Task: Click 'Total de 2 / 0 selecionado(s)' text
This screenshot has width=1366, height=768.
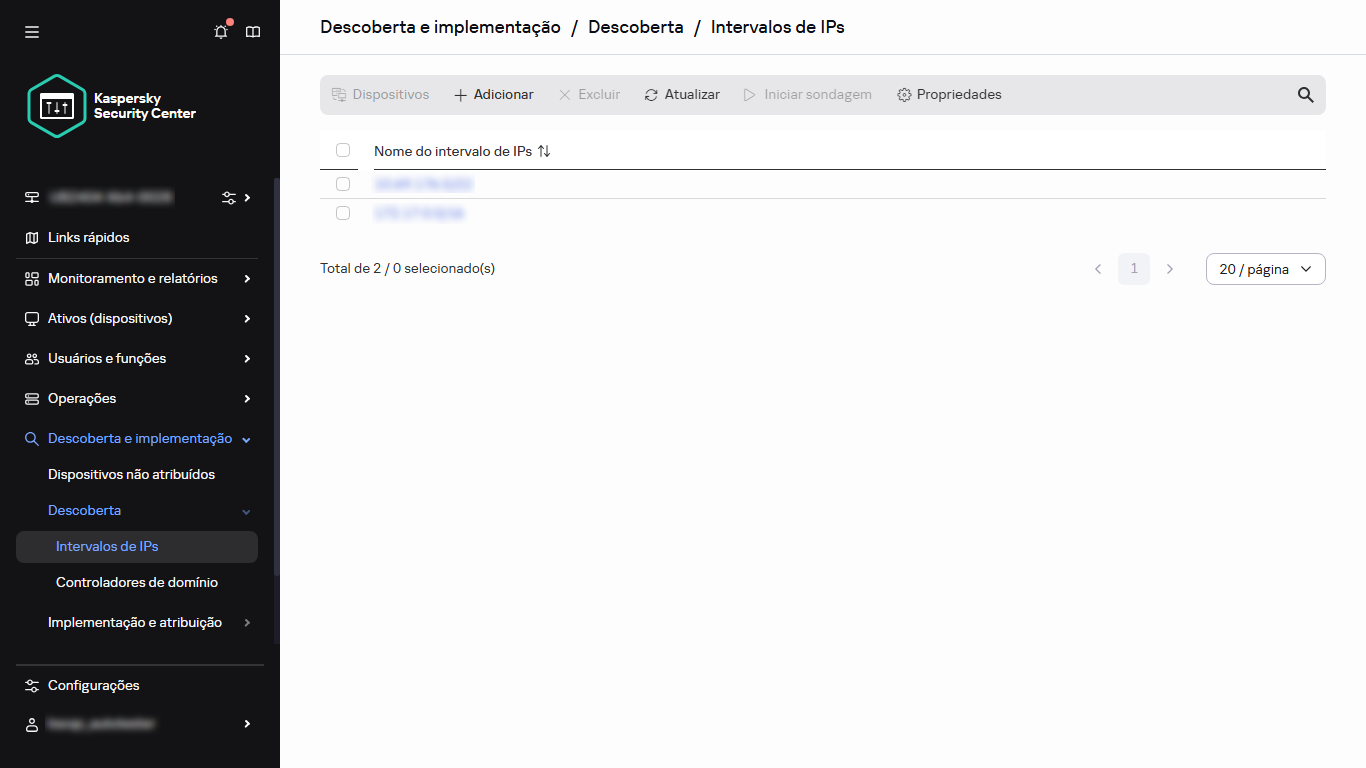Action: coord(407,269)
